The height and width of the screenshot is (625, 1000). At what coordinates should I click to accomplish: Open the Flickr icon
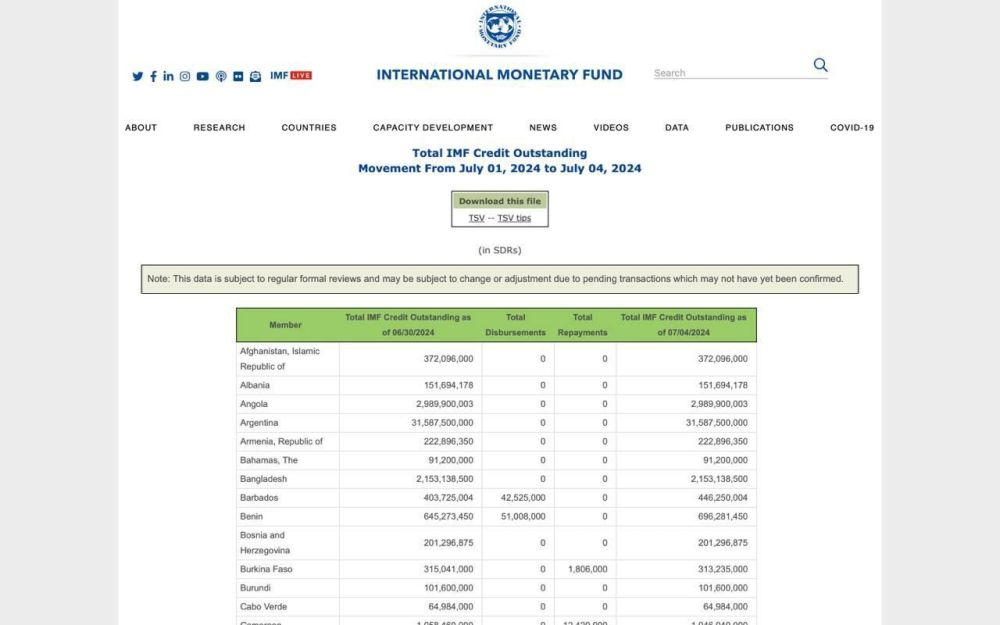pyautogui.click(x=238, y=76)
